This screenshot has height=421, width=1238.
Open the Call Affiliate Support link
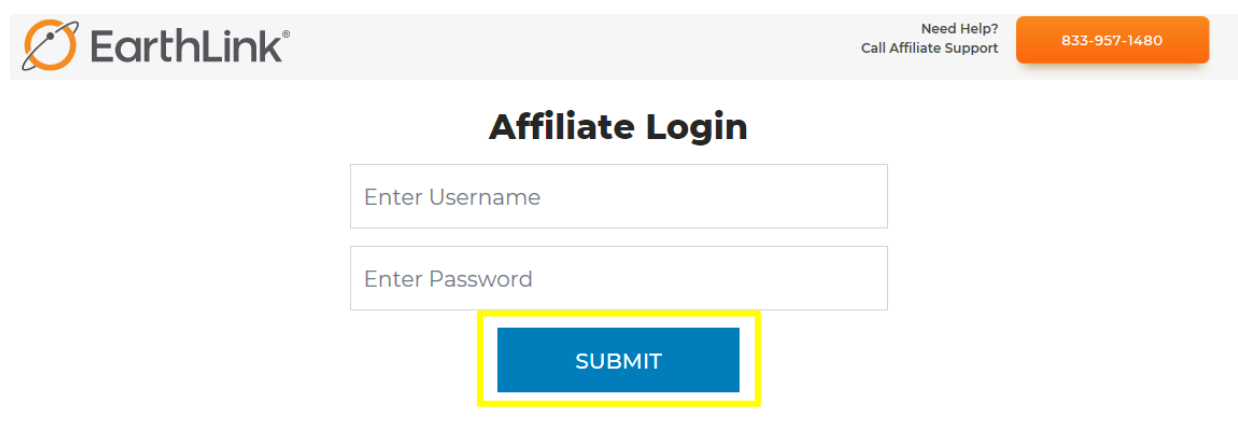click(x=929, y=48)
